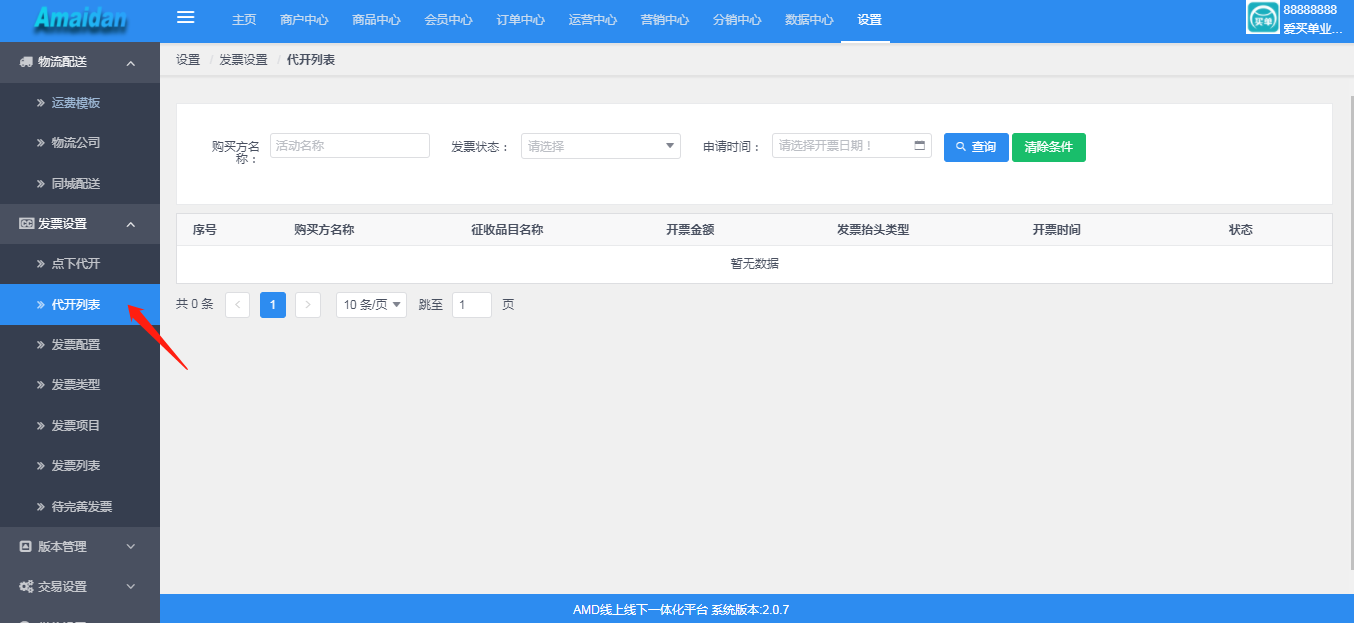Open the 发票状态 dropdown

(x=601, y=146)
